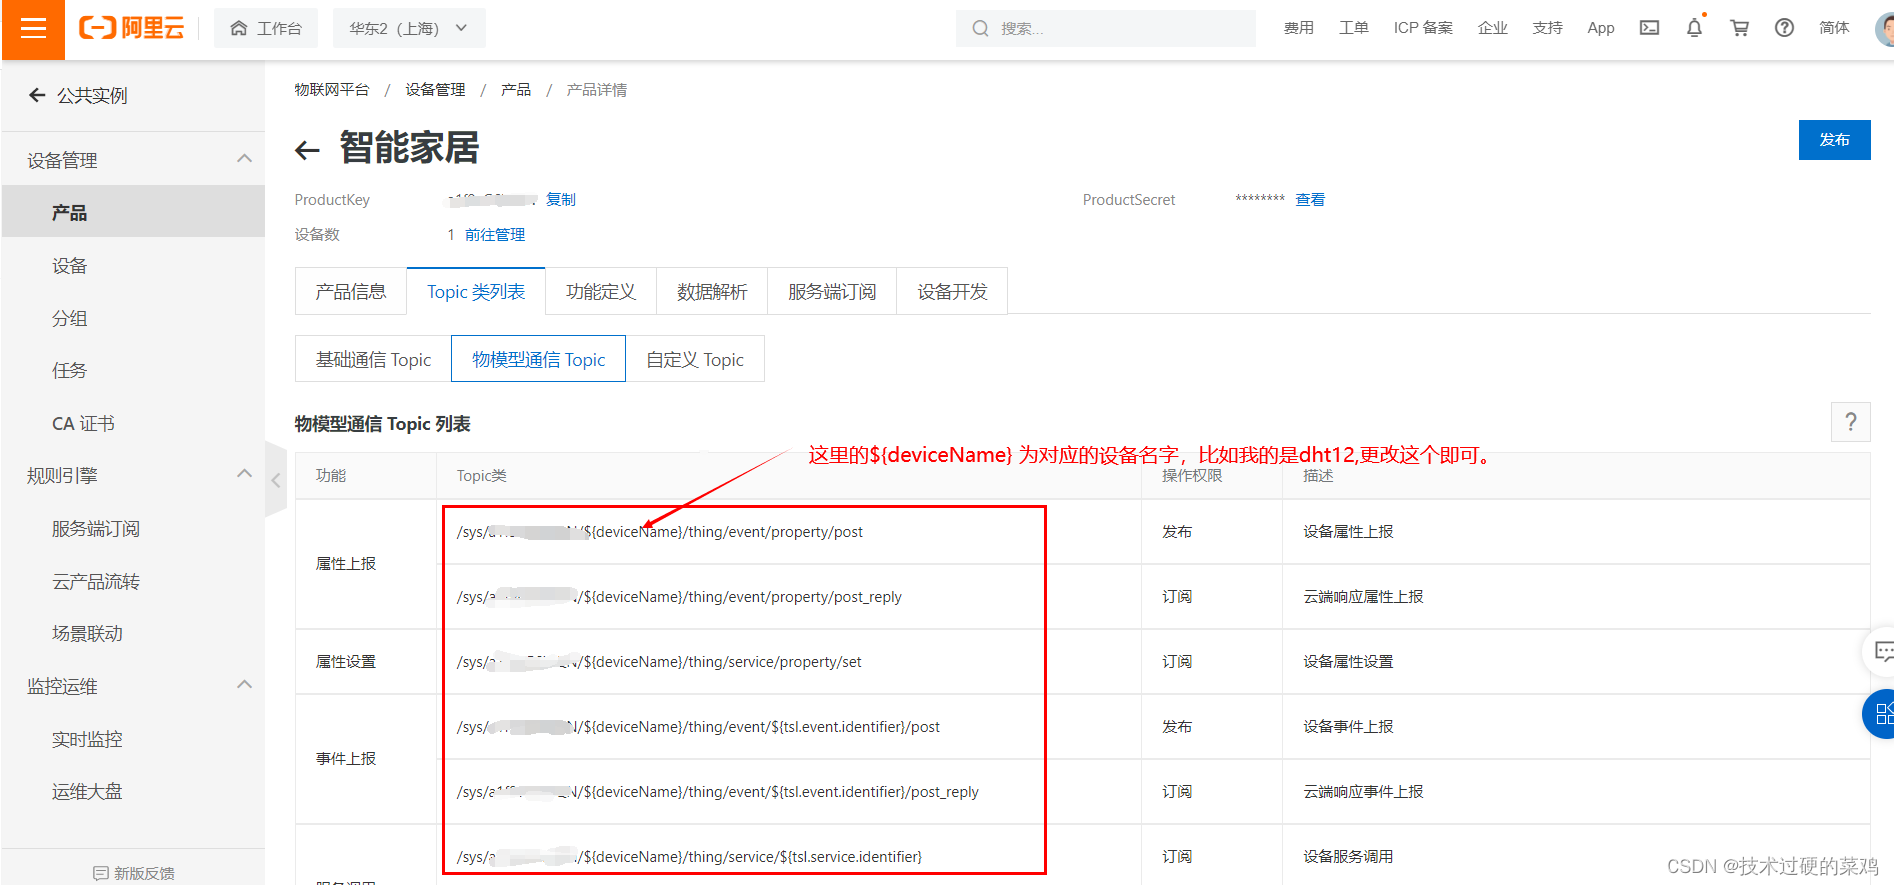The width and height of the screenshot is (1894, 885).
Task: Switch to the Topic 类列表 tab
Action: point(476,291)
